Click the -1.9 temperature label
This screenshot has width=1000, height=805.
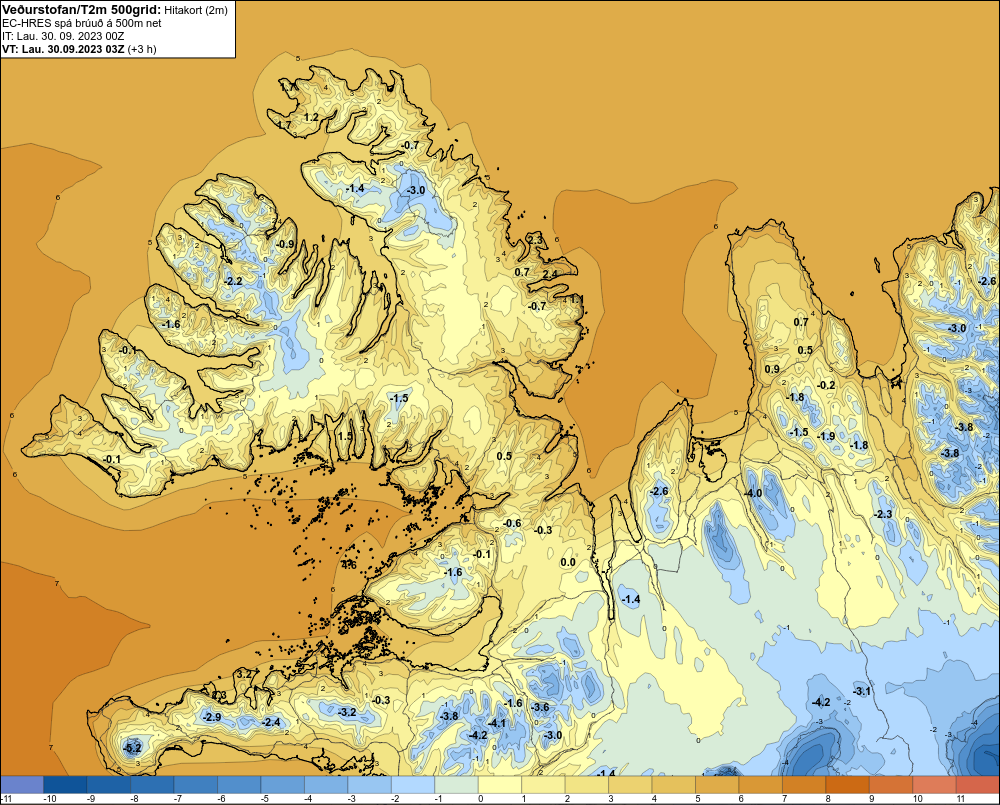pos(827,436)
